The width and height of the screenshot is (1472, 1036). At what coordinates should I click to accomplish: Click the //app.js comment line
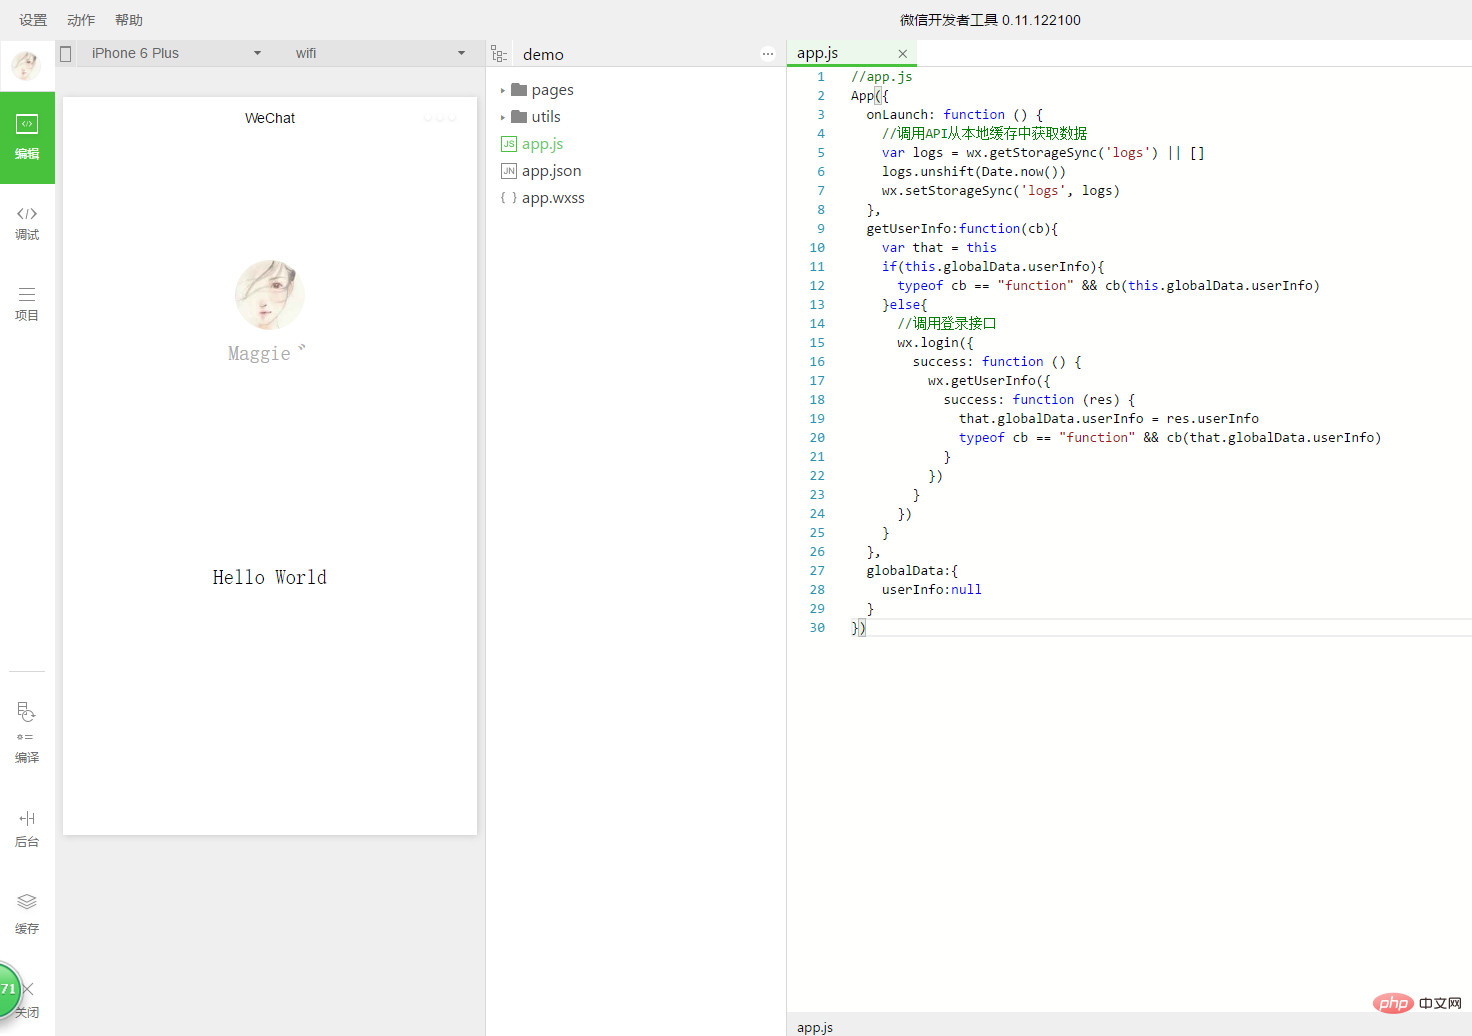[881, 76]
